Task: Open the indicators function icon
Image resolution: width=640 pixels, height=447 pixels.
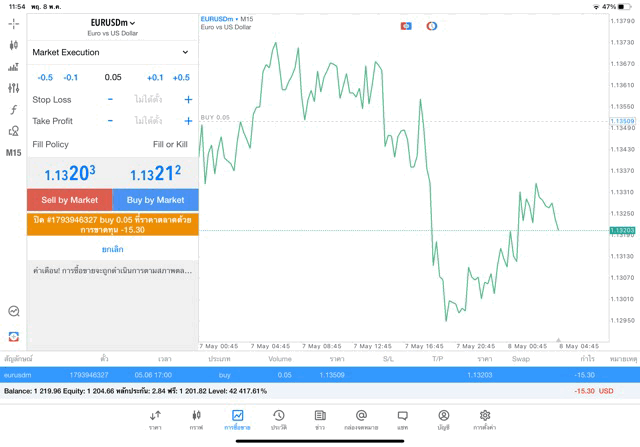Action: coord(13,110)
